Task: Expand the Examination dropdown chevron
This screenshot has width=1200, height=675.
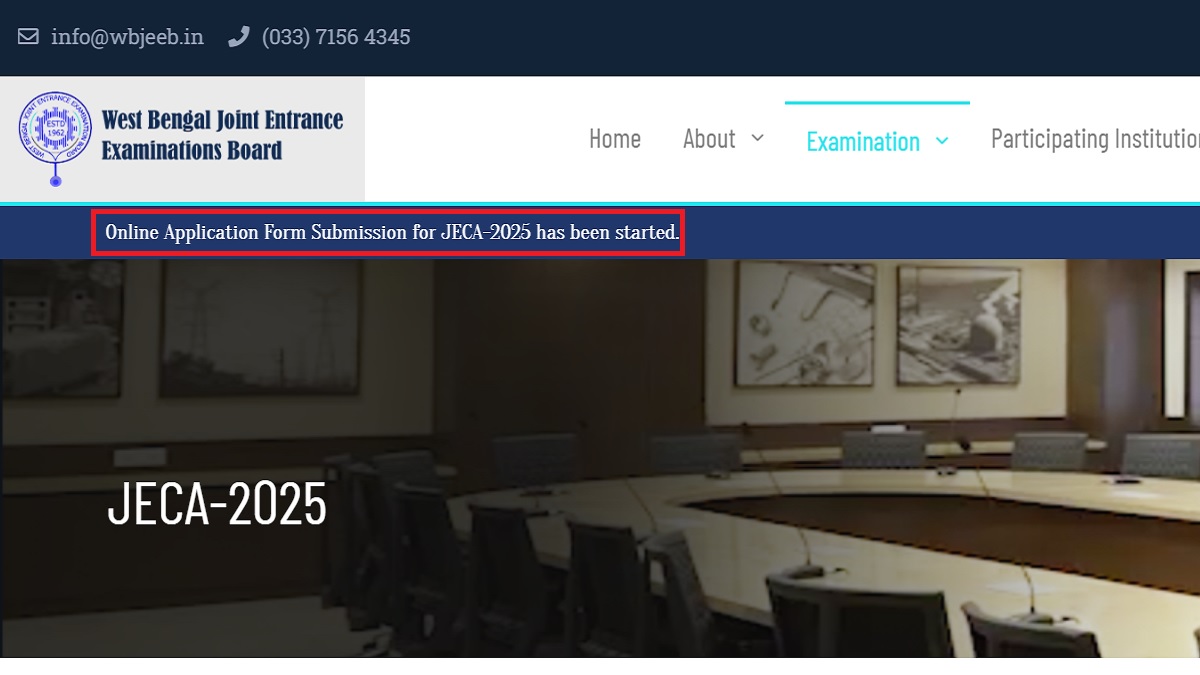Action: (941, 141)
